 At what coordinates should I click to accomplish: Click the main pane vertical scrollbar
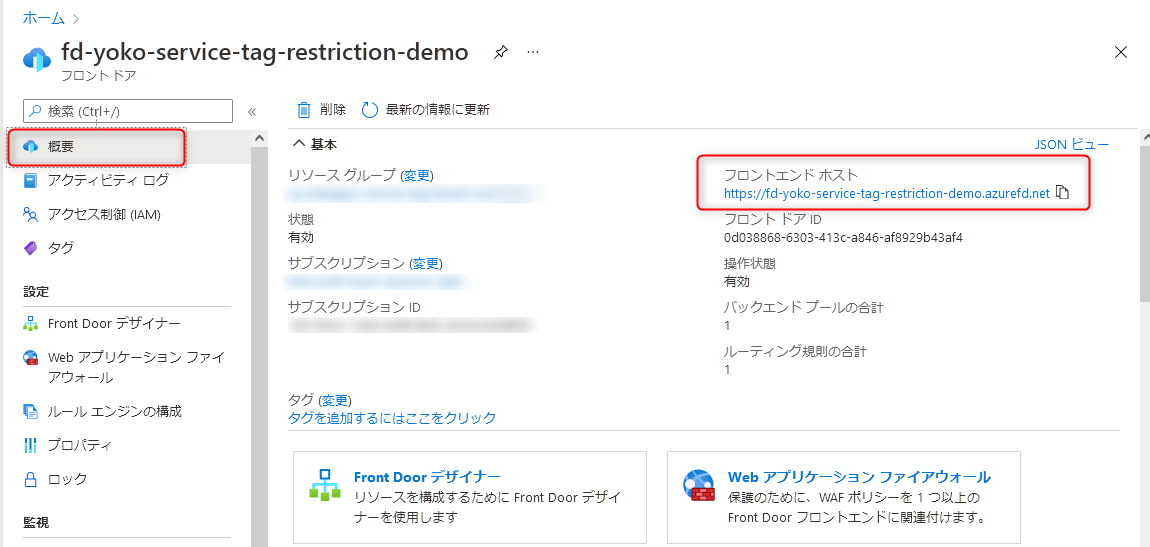pyautogui.click(x=1144, y=224)
